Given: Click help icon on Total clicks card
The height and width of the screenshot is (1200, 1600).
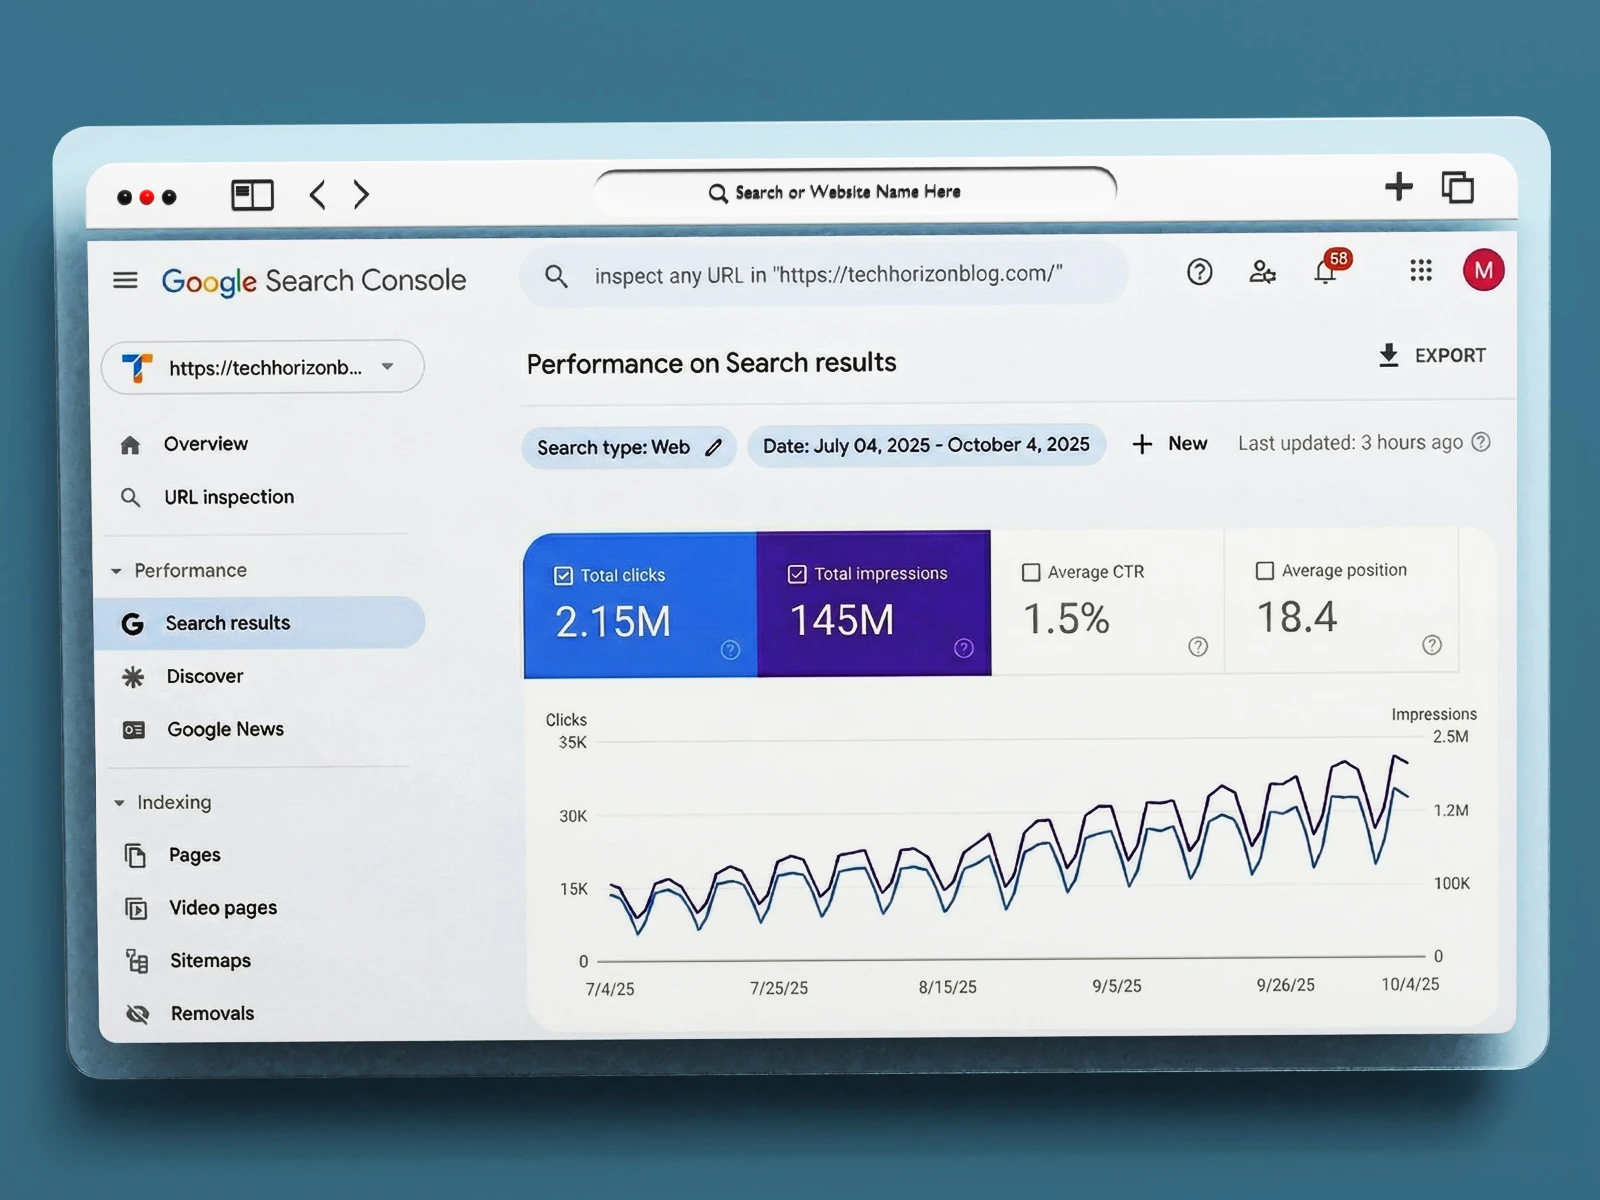Looking at the screenshot, I should (x=731, y=650).
